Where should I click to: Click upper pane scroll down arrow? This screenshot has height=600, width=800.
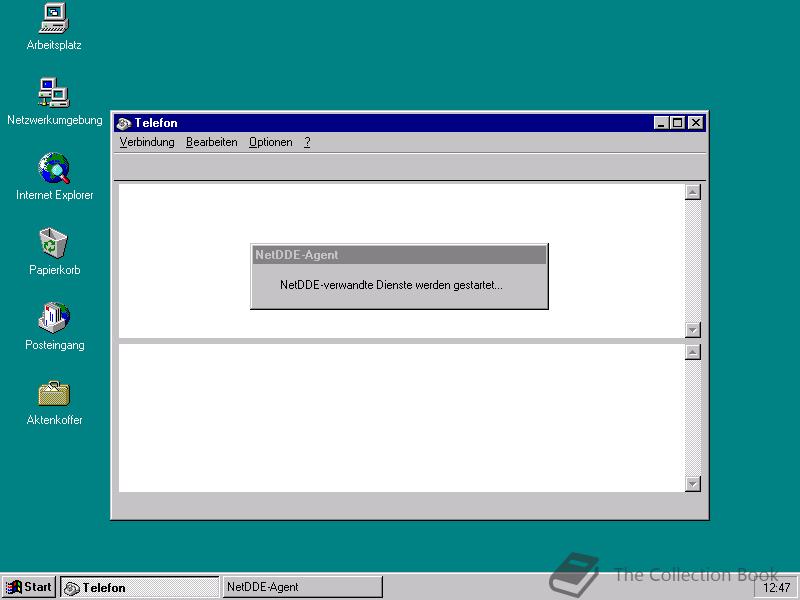point(692,330)
